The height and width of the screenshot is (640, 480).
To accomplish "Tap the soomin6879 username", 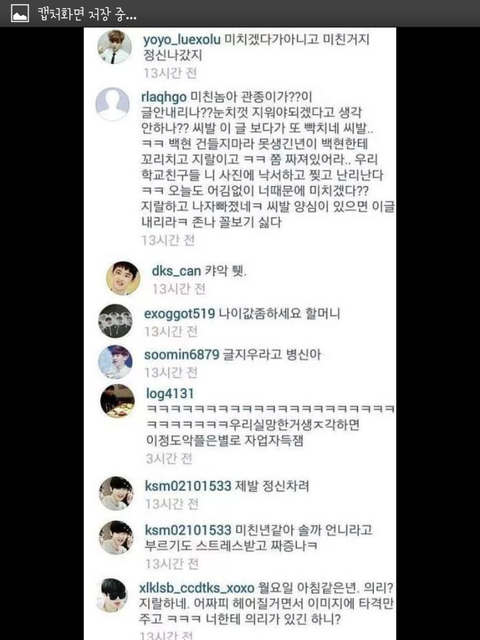I will 182,354.
